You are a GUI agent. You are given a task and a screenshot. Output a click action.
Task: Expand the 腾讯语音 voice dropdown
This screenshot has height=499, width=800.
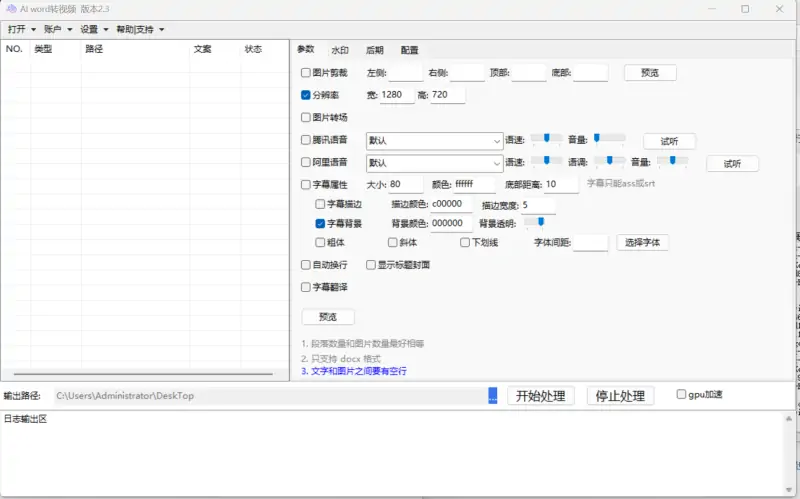point(434,140)
